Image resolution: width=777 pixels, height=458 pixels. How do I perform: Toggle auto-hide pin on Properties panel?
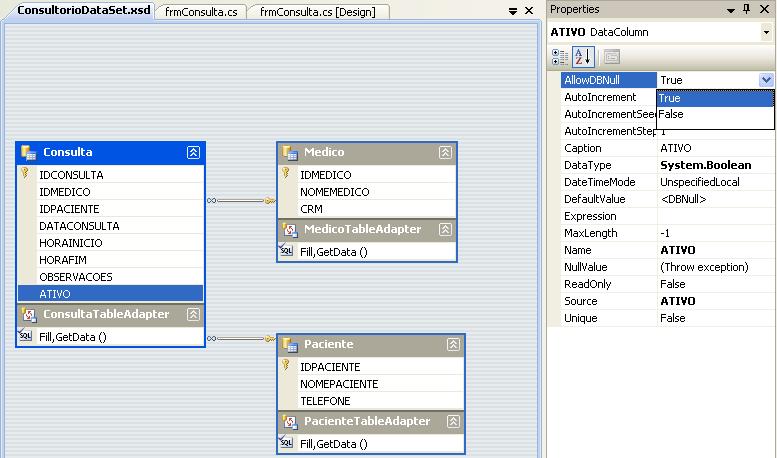[x=746, y=9]
